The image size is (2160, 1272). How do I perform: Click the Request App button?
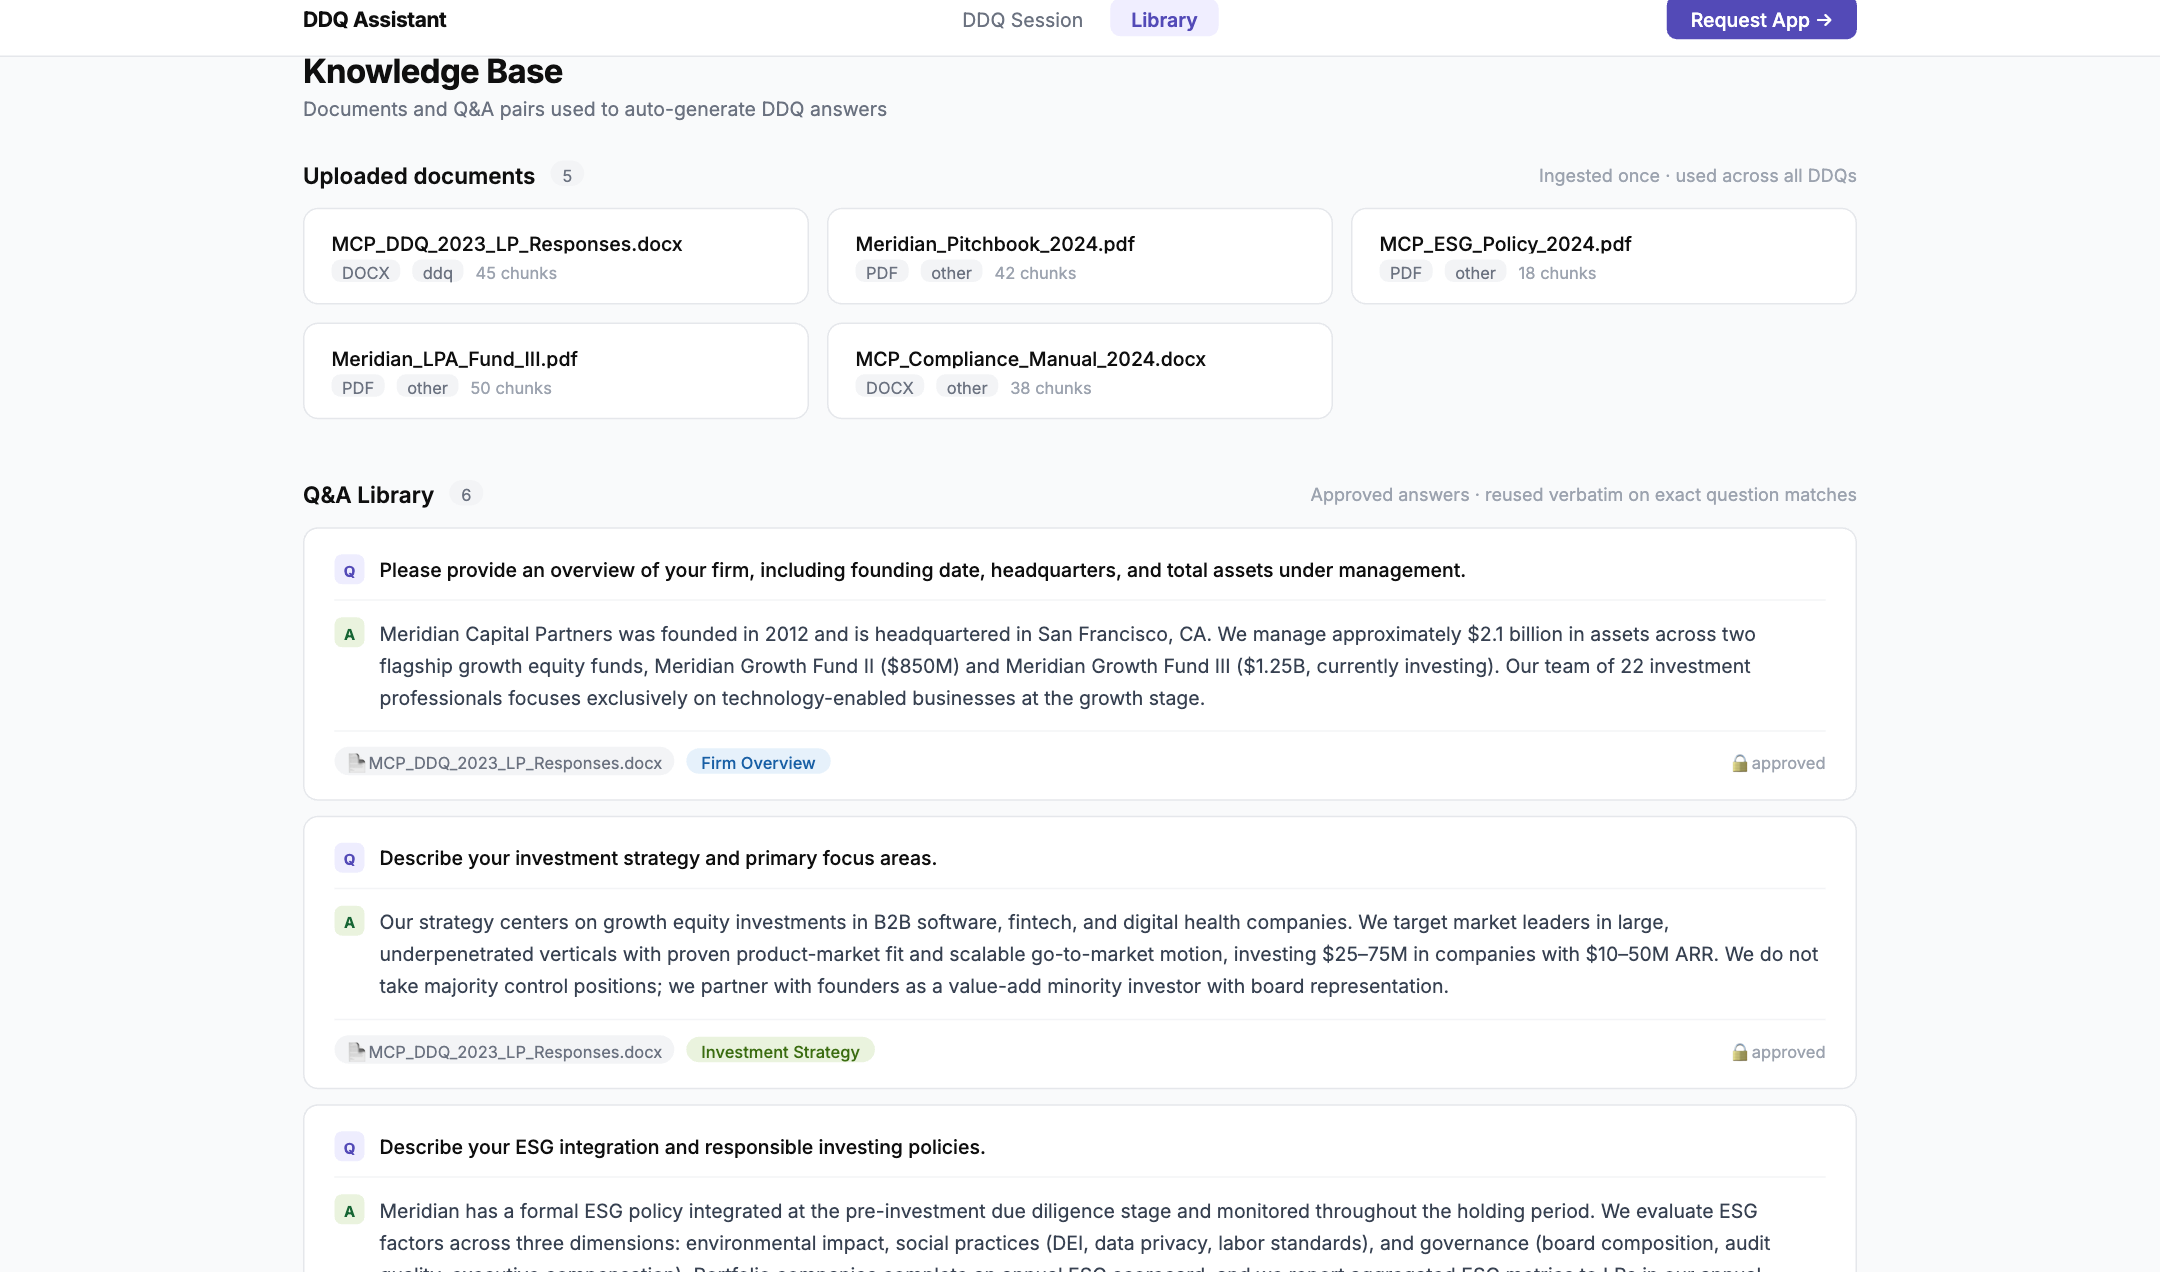1761,20
